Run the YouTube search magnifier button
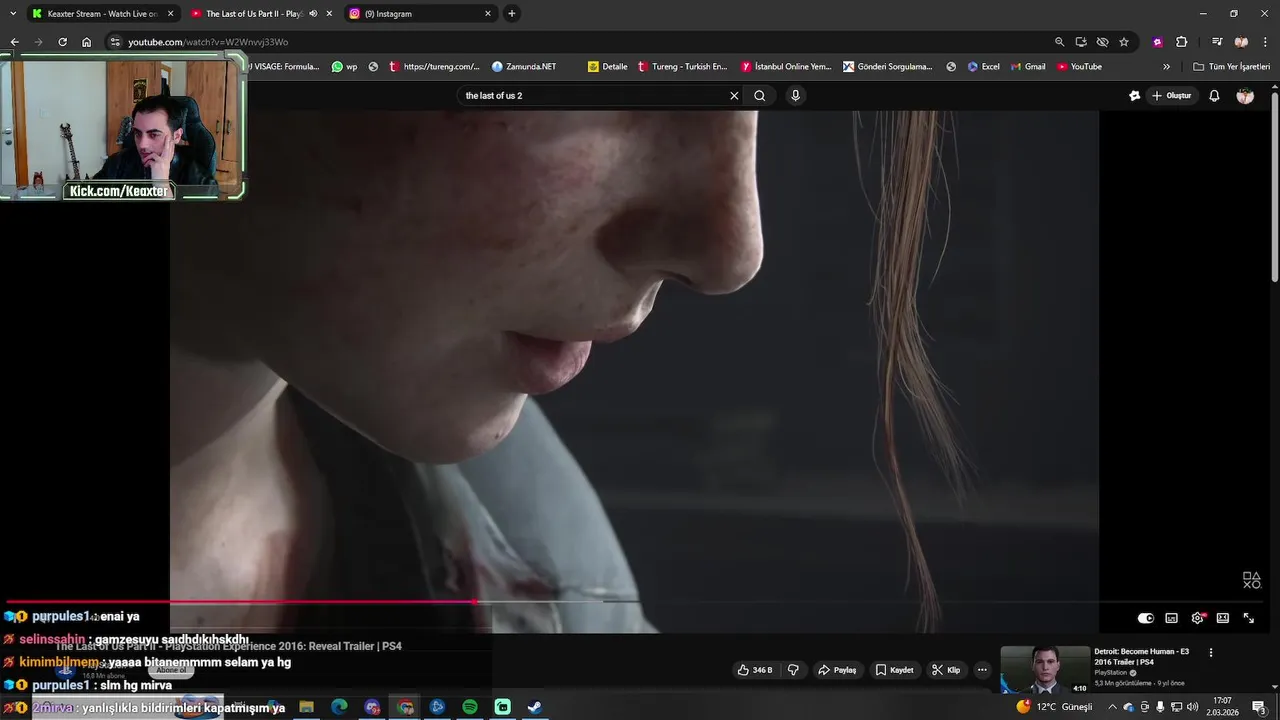Screen dimensions: 1280x720 coord(760,96)
